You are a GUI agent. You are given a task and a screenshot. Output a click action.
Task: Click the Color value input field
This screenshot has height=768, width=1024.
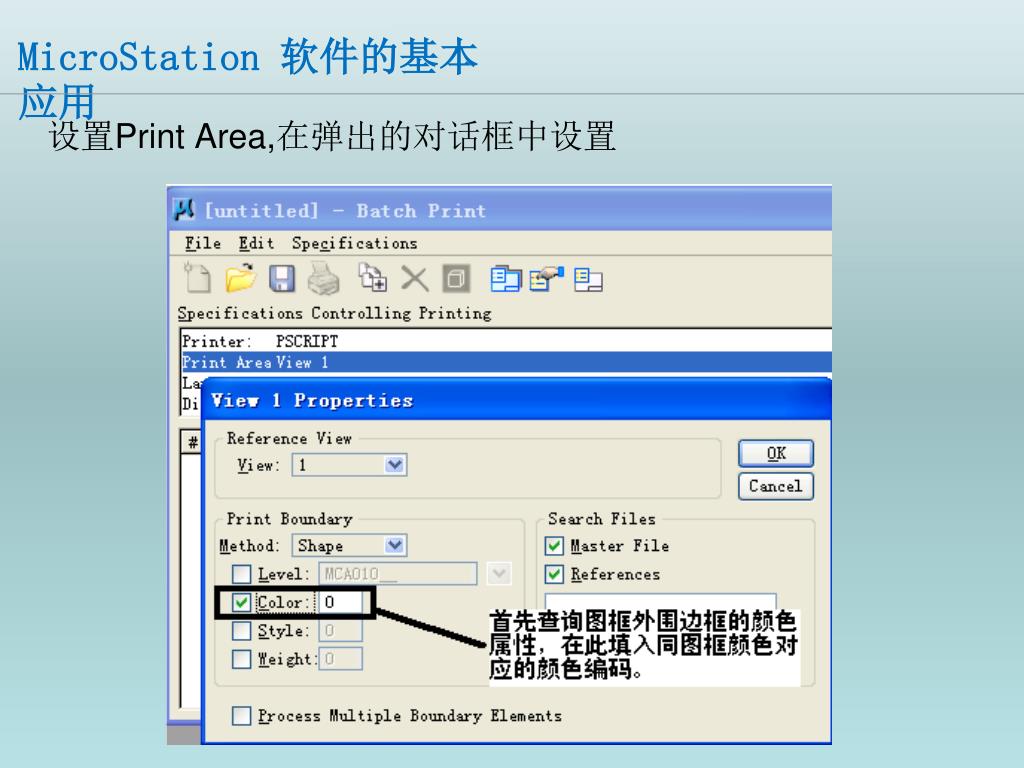coord(340,602)
